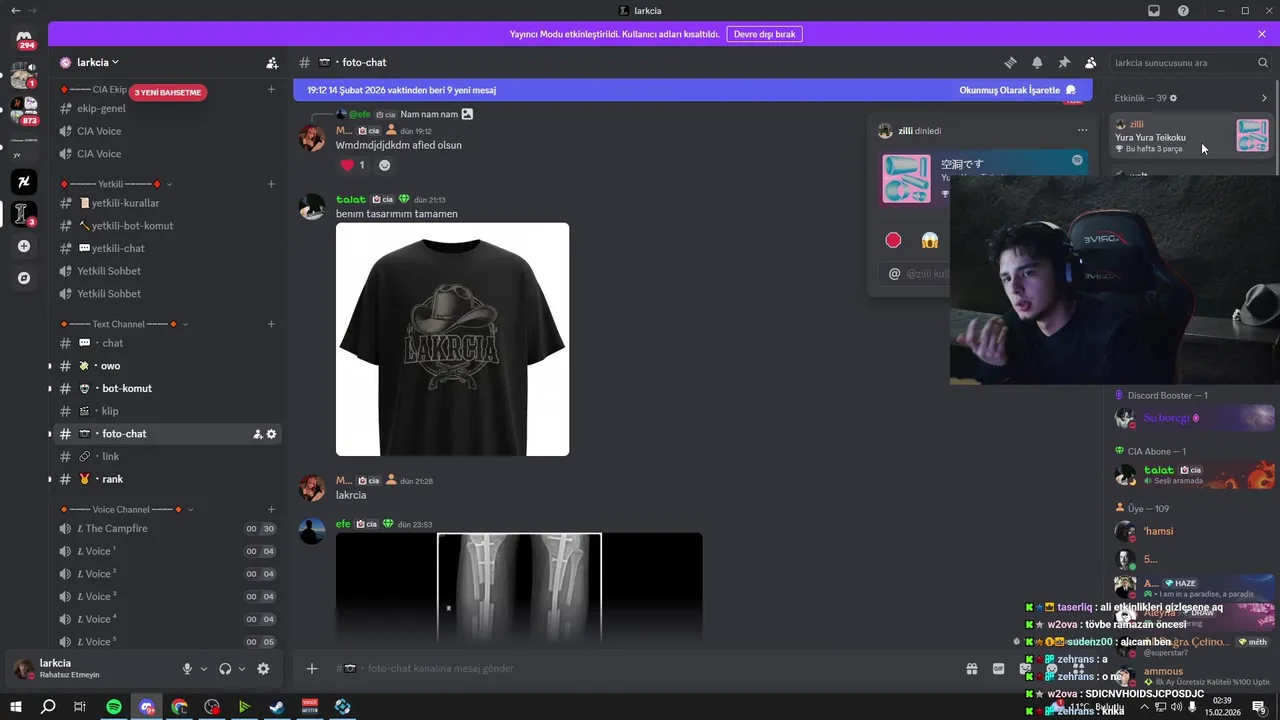The image size is (1280, 720).
Task: Open gift icon in message bar
Action: tap(971, 668)
